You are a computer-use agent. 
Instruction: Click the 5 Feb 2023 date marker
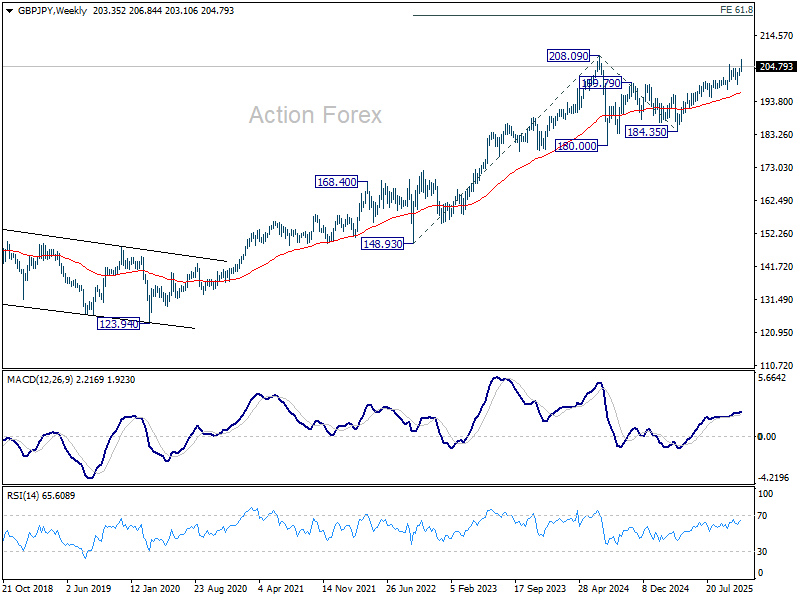[x=475, y=589]
